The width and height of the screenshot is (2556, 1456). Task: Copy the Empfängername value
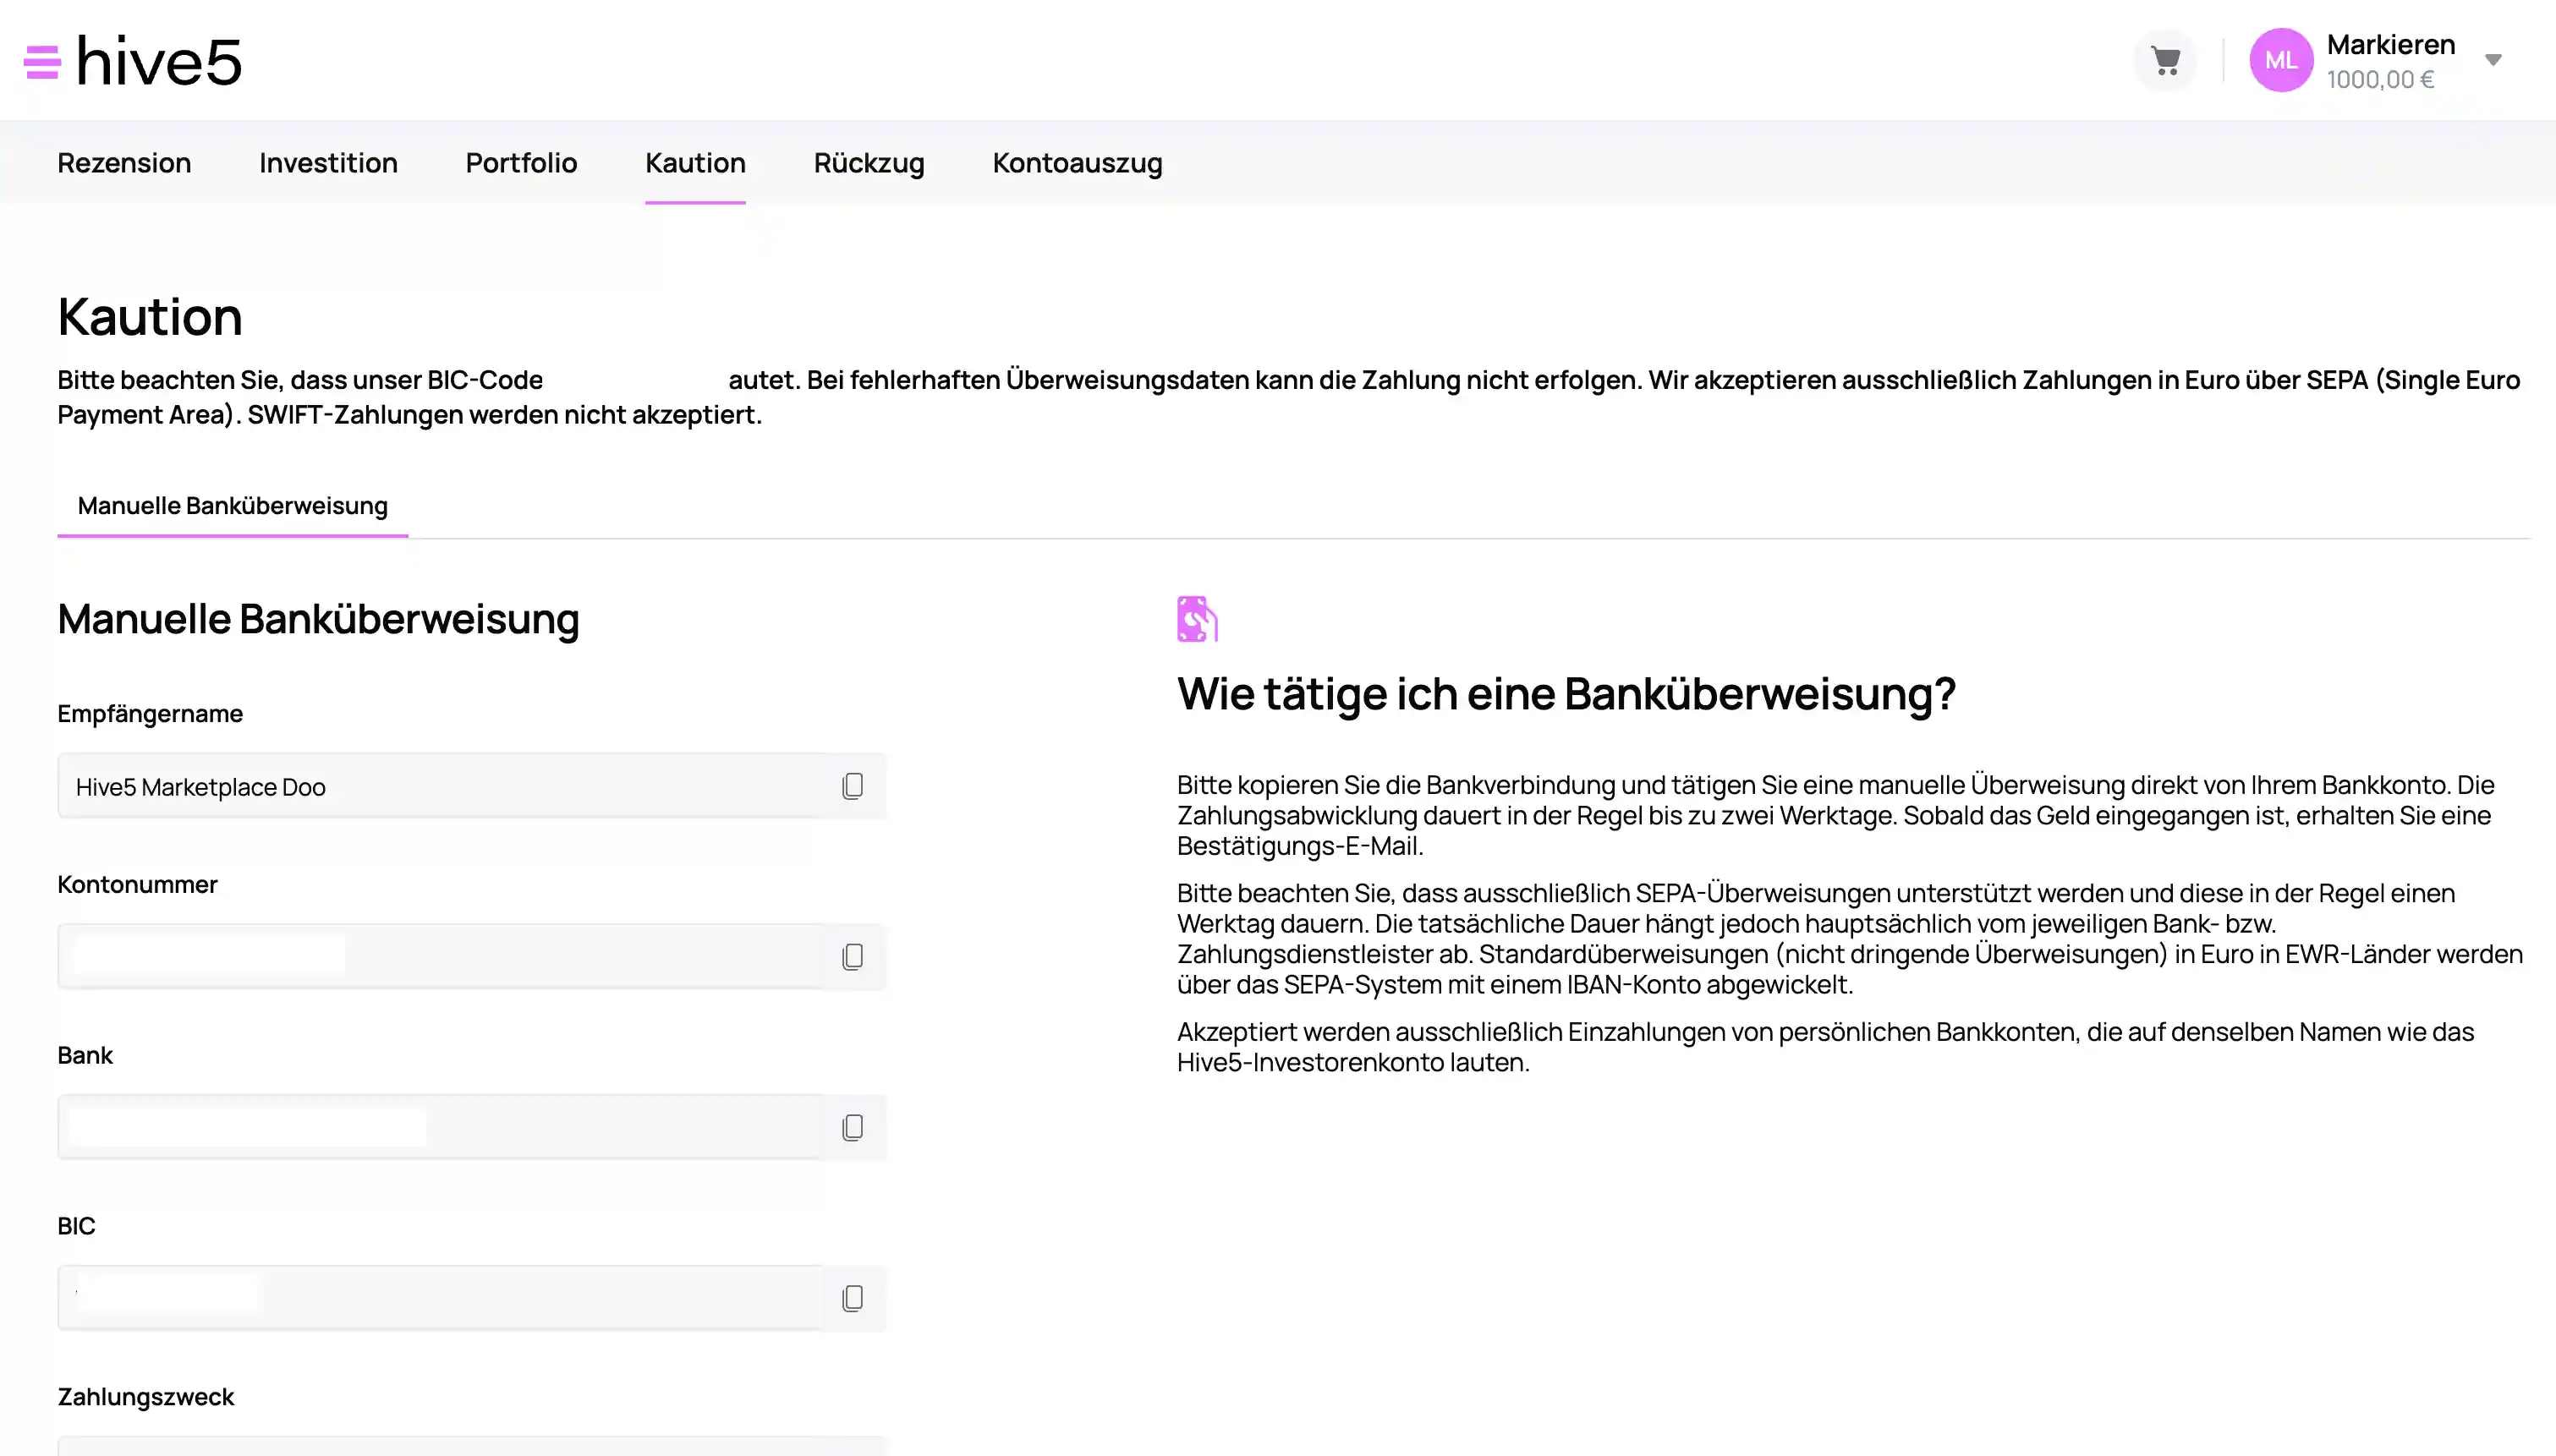[852, 786]
